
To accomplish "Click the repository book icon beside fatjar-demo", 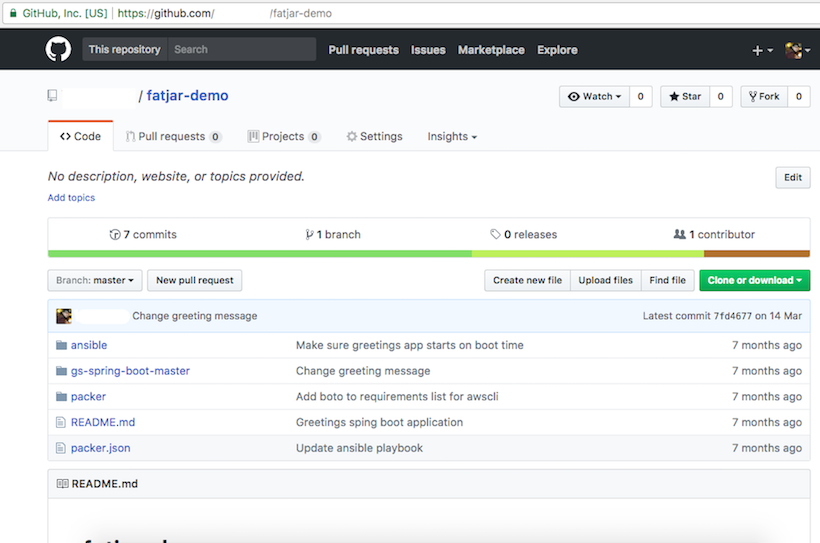I will [x=52, y=96].
